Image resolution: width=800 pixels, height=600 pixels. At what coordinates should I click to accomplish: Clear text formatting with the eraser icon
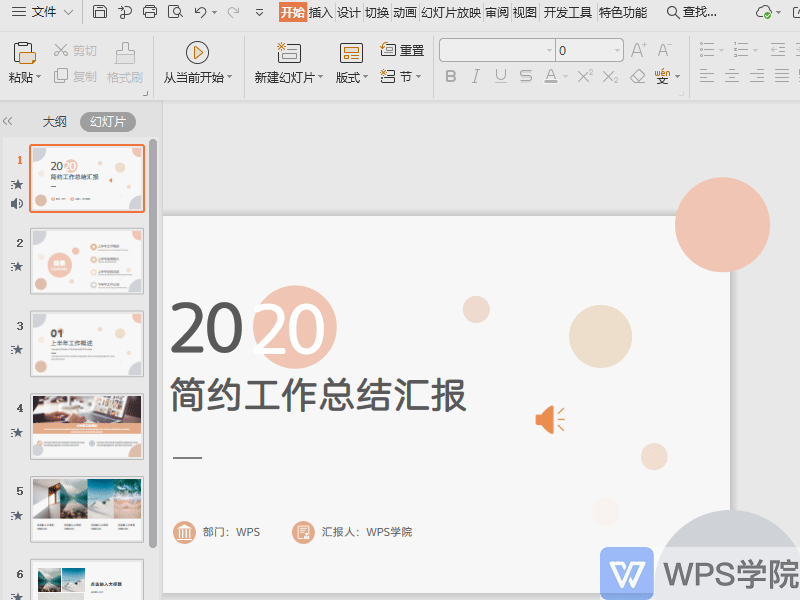click(637, 76)
